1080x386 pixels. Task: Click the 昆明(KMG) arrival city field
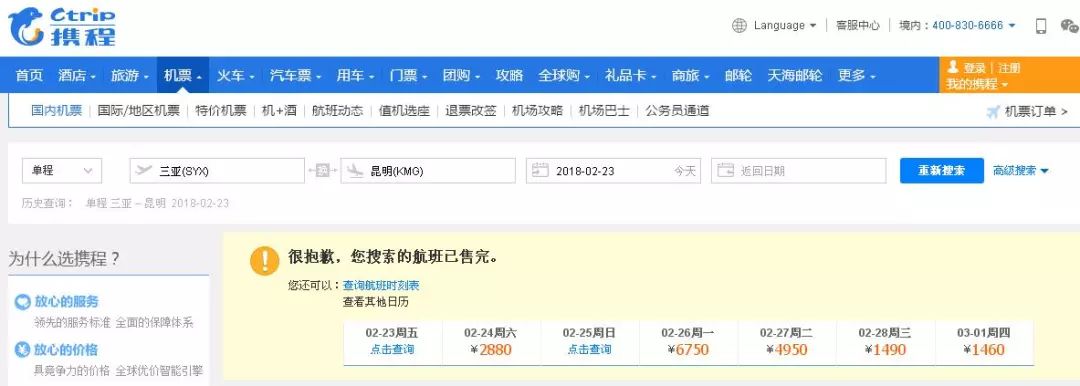coord(428,171)
